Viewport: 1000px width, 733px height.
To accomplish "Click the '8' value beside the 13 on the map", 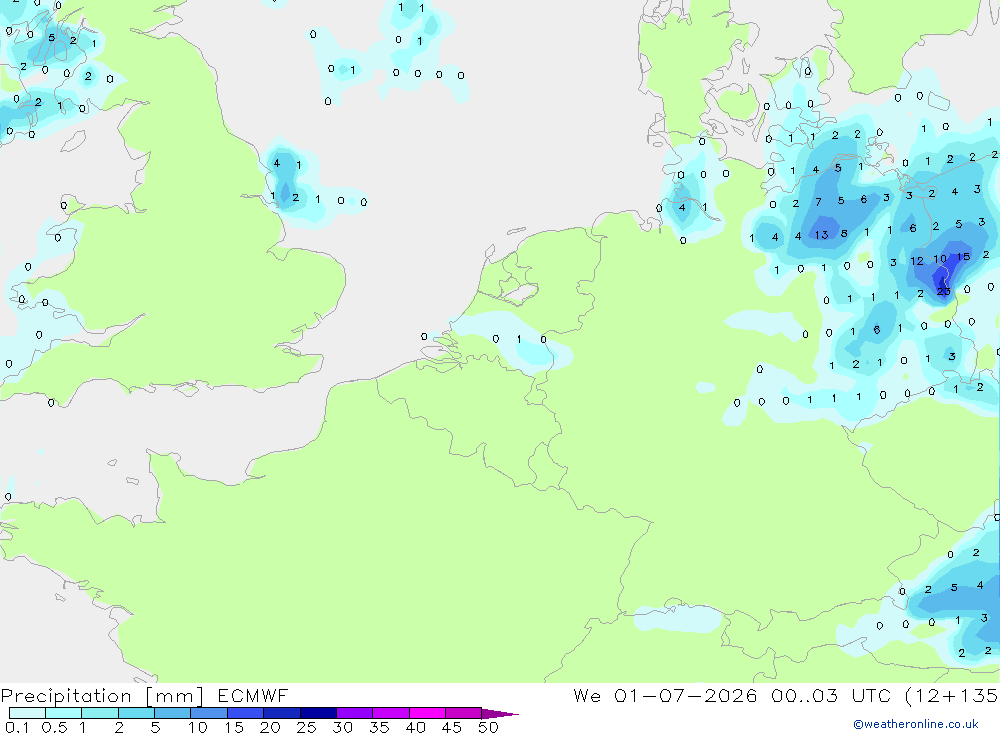I will point(844,233).
